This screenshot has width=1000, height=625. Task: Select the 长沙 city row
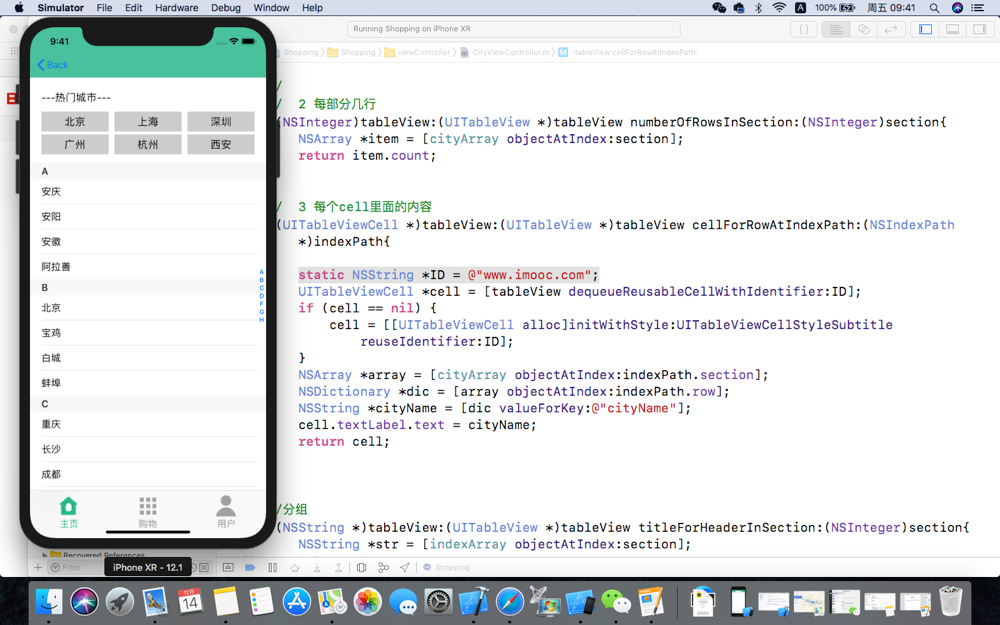click(x=148, y=449)
